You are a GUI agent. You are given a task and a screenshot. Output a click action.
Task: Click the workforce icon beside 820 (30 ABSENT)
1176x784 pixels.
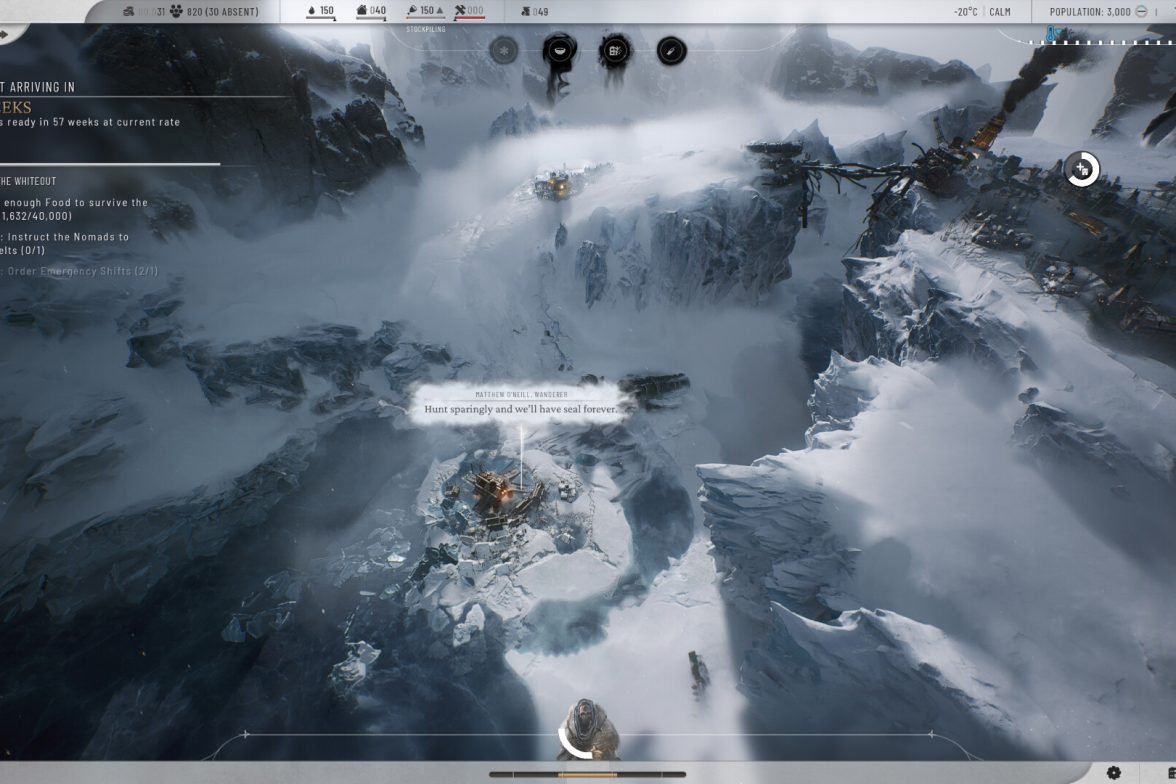click(x=176, y=11)
